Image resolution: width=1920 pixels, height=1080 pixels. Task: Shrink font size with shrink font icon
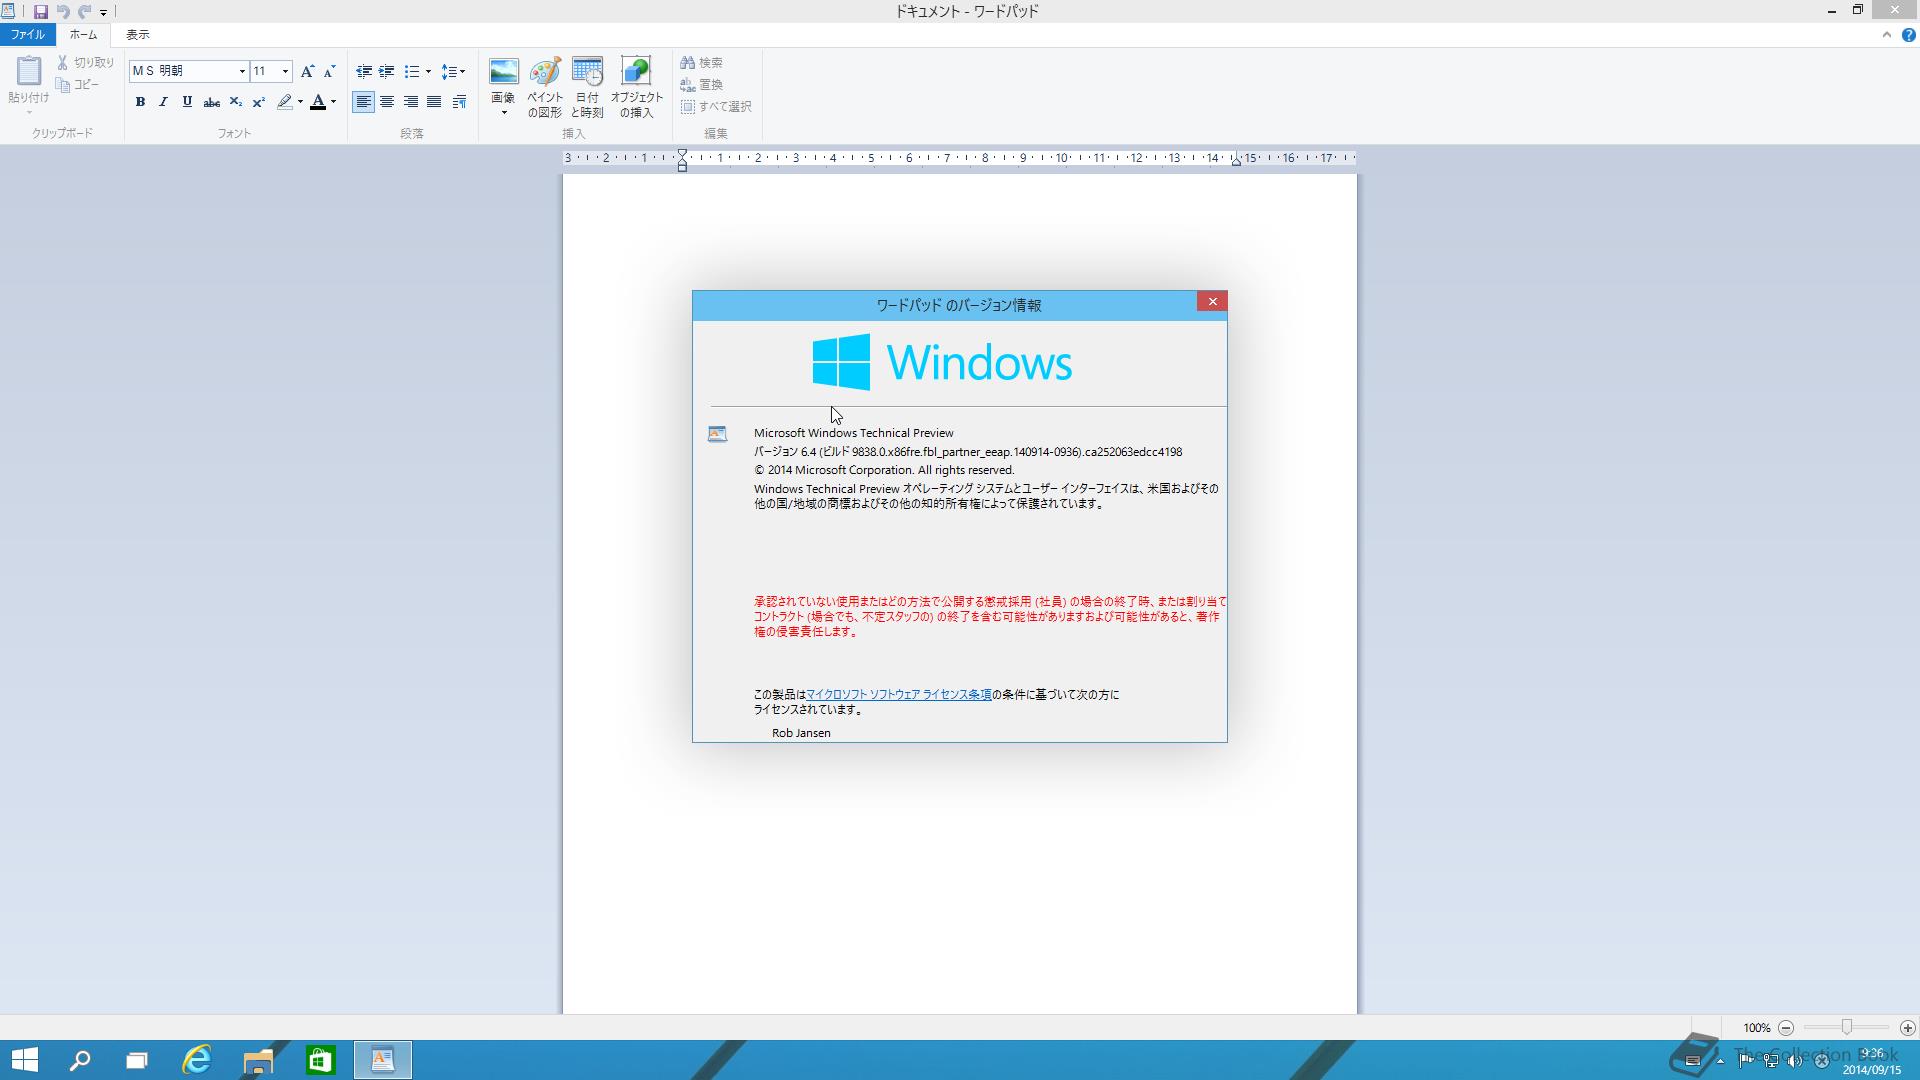click(x=329, y=71)
